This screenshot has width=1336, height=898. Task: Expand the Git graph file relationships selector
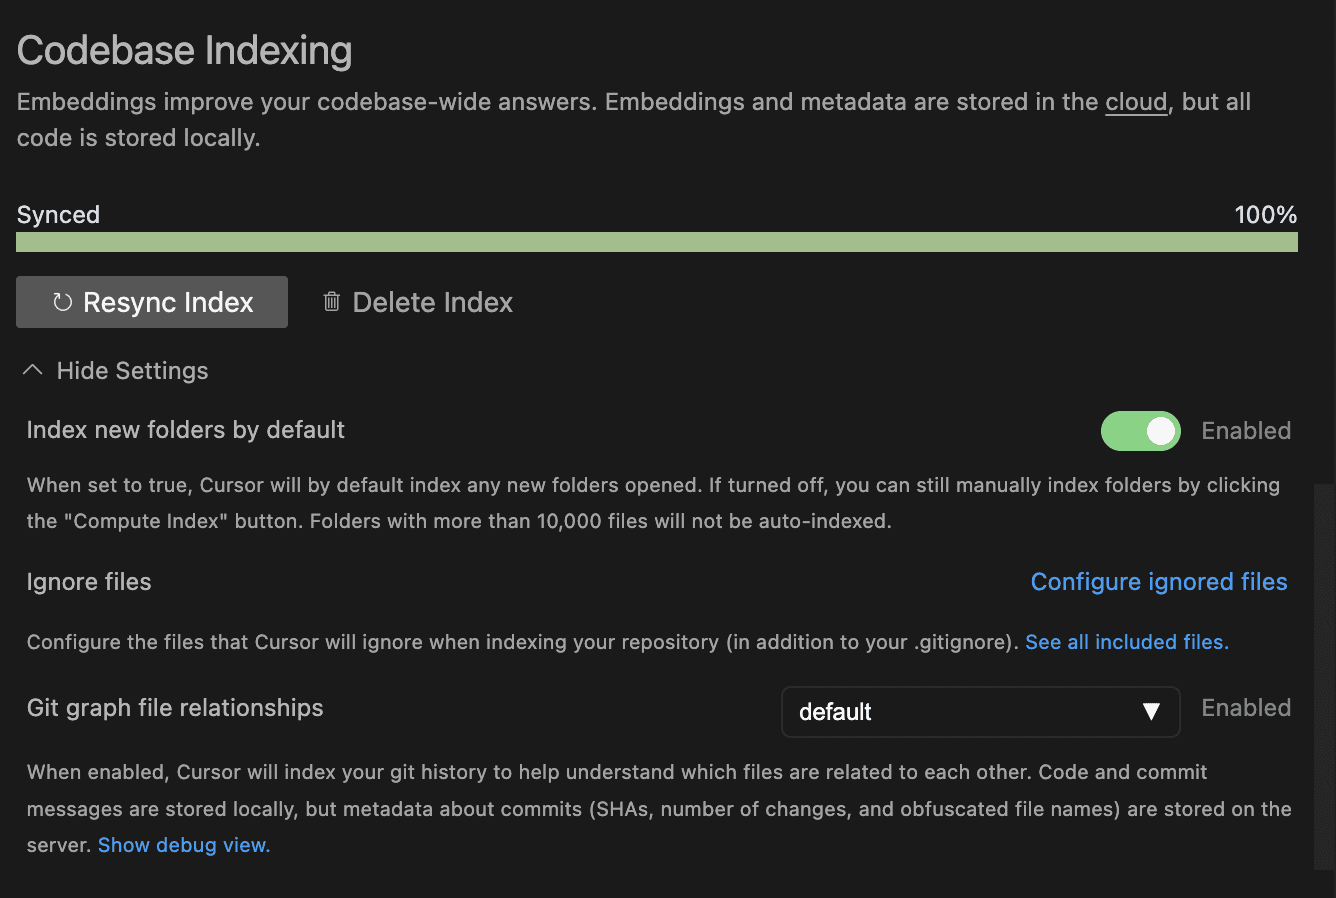(980, 712)
